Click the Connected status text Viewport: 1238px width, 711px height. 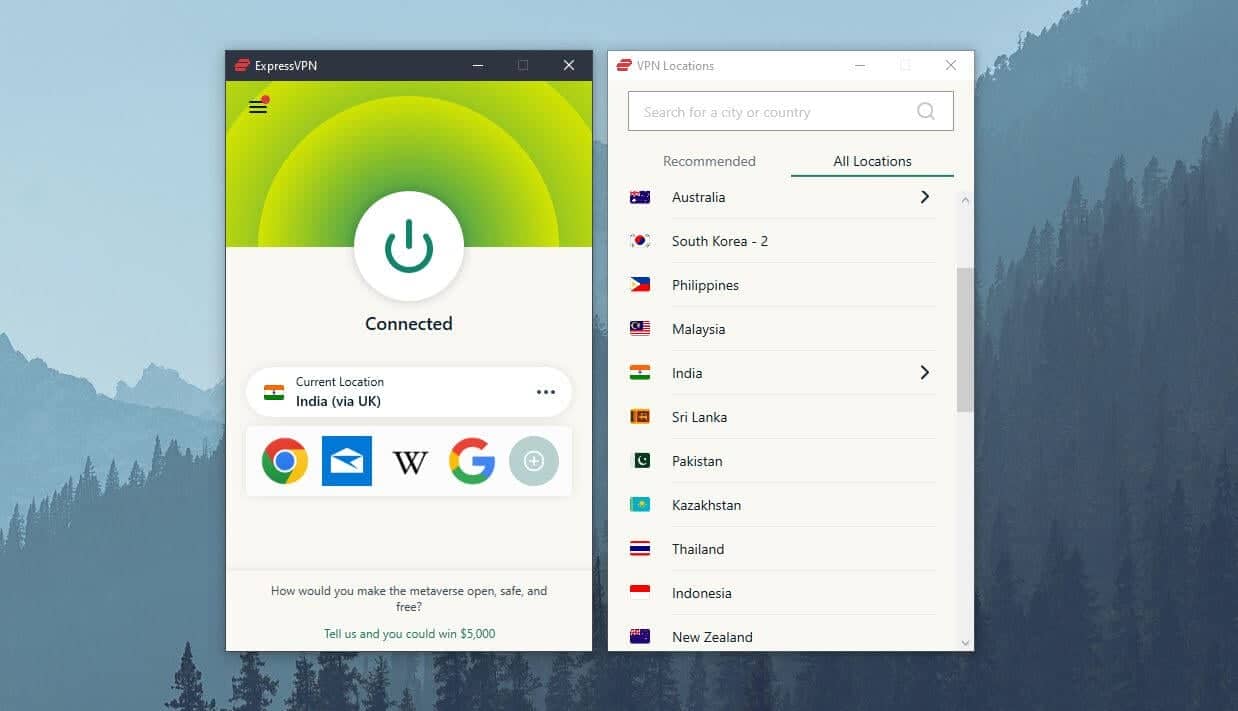click(x=409, y=324)
